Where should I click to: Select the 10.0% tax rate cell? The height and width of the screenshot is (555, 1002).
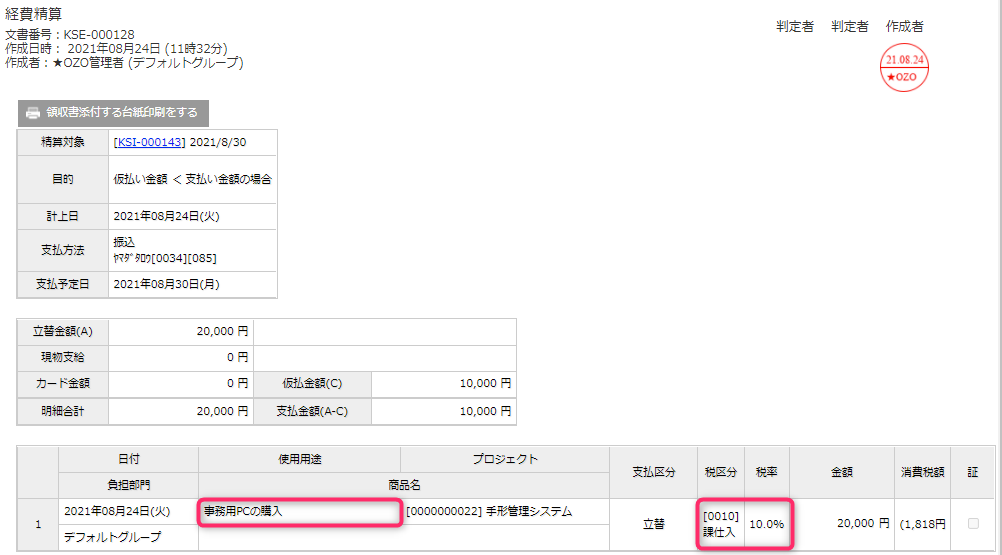(x=768, y=524)
